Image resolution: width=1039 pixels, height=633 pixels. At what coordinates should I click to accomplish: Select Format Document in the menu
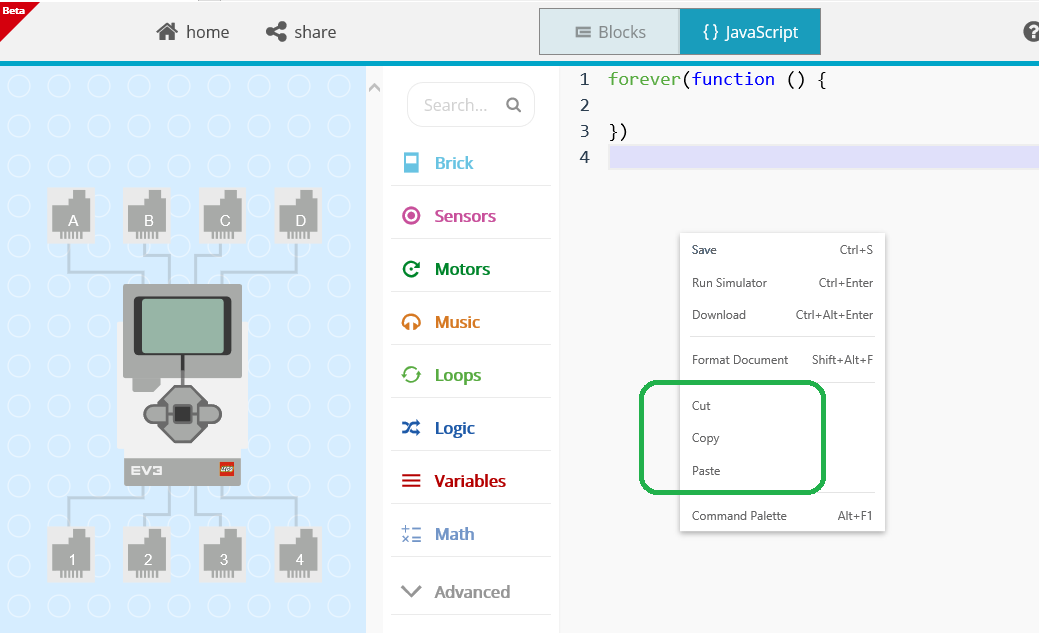point(740,359)
